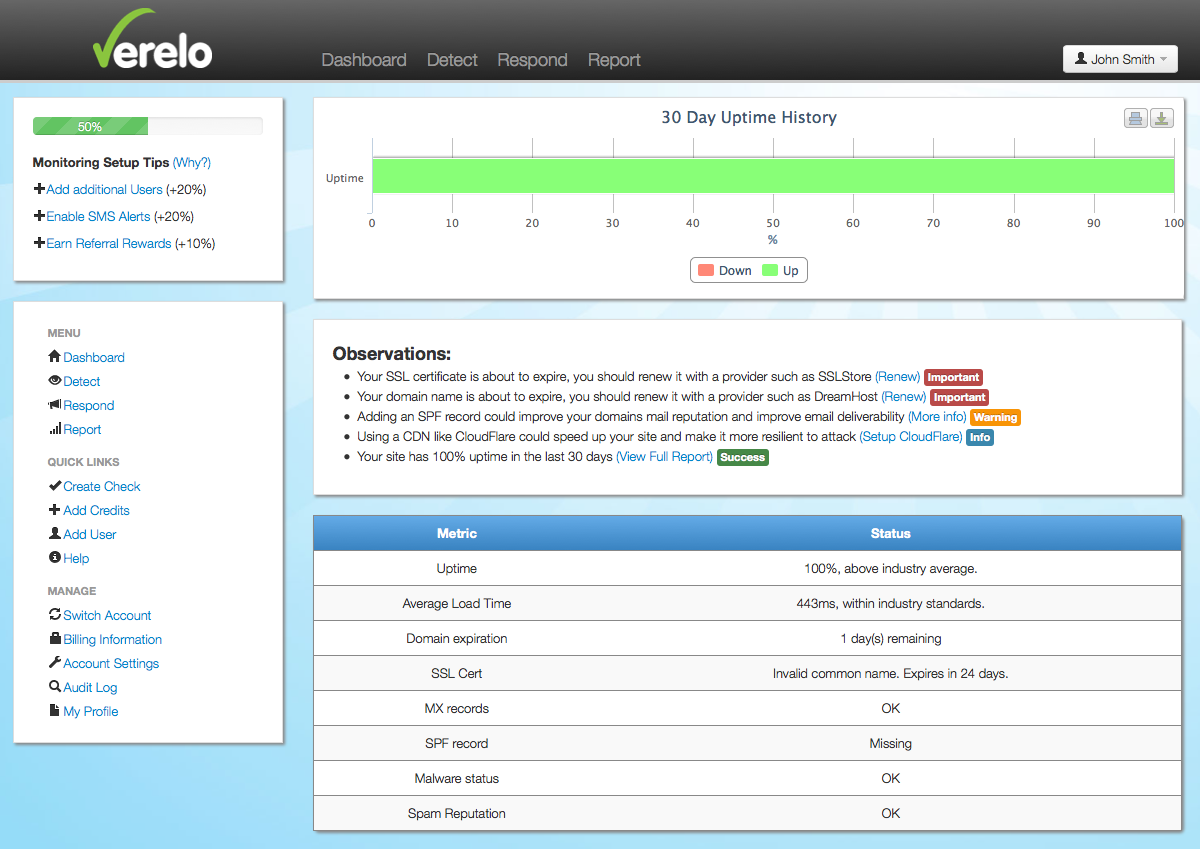Click the green Success badge
The width and height of the screenshot is (1200, 849).
(x=743, y=457)
